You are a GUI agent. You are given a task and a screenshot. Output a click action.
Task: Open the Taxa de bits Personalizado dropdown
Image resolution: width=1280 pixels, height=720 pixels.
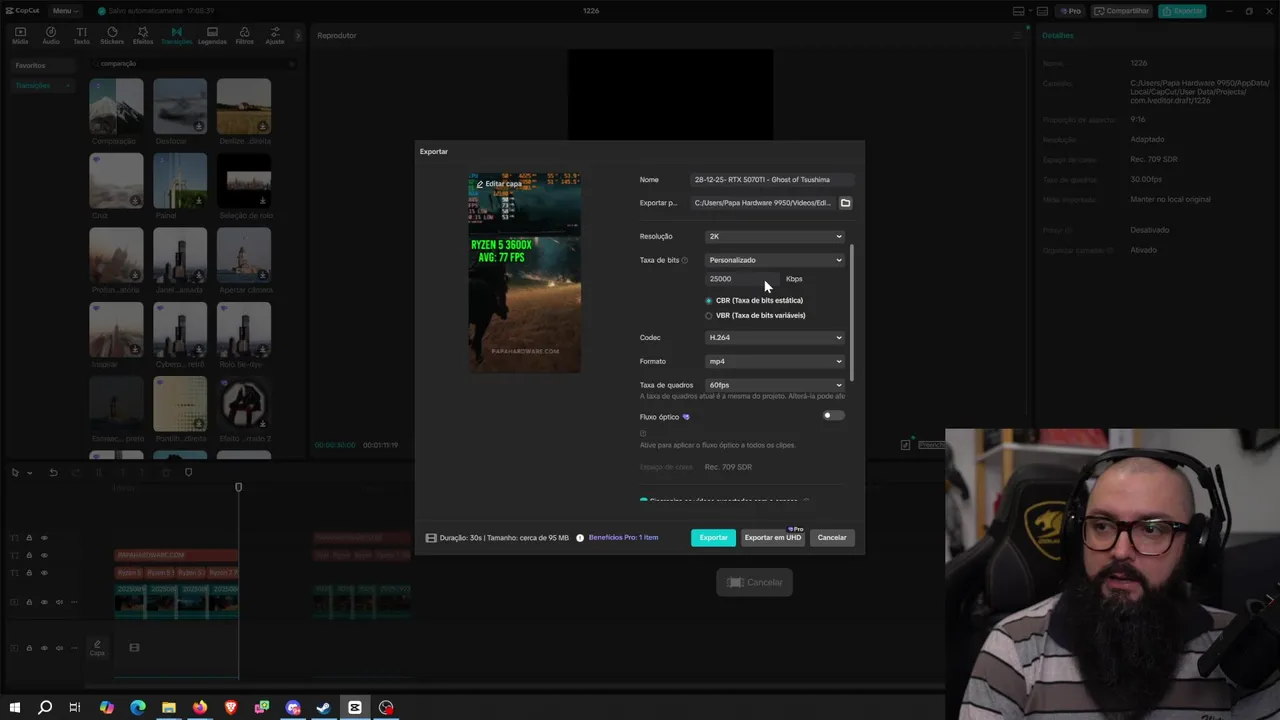775,260
